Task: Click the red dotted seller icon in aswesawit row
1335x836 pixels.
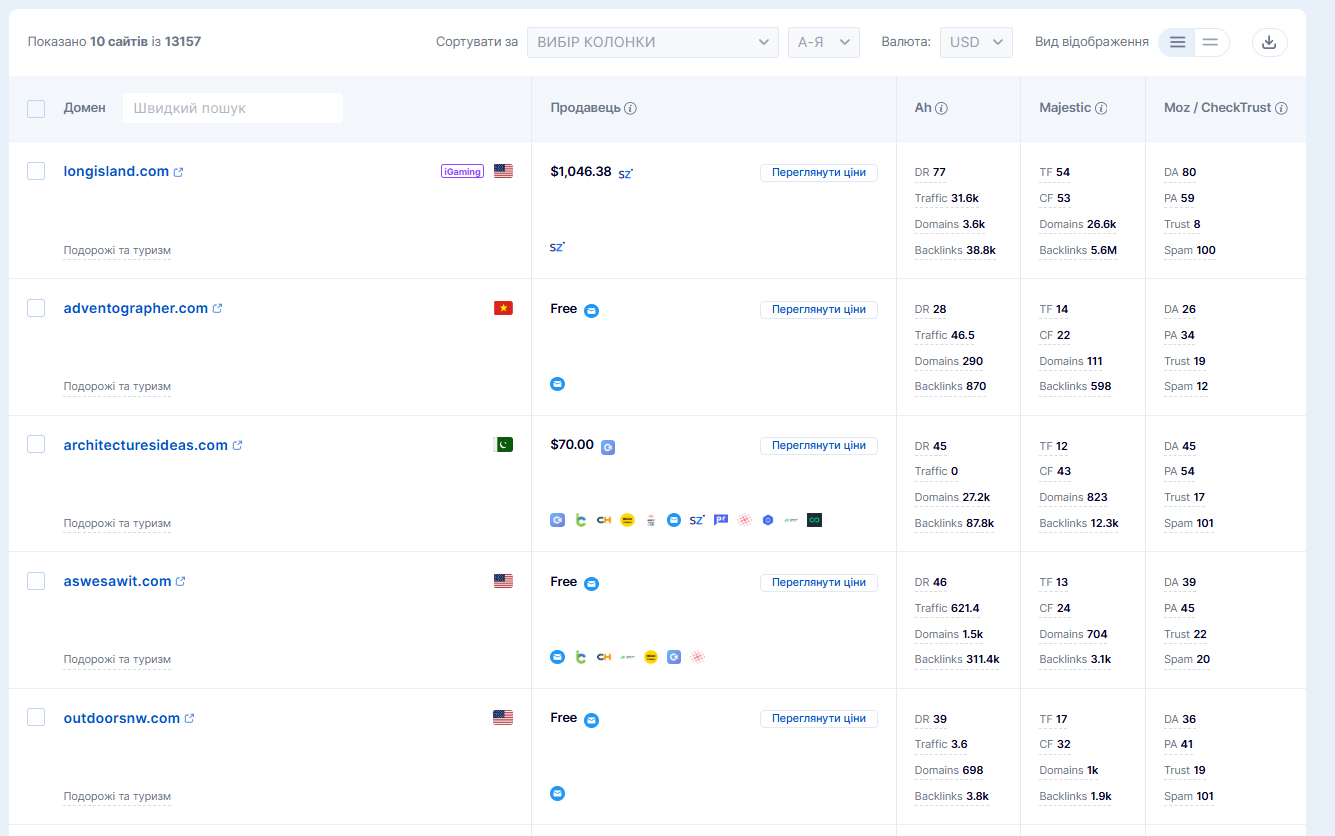Action: [x=698, y=657]
